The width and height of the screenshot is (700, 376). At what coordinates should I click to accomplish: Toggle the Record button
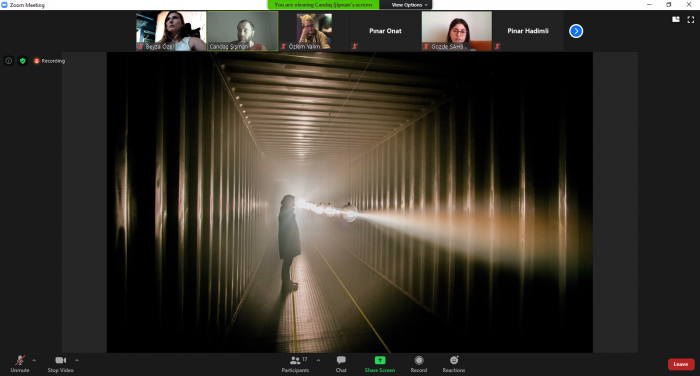click(419, 364)
